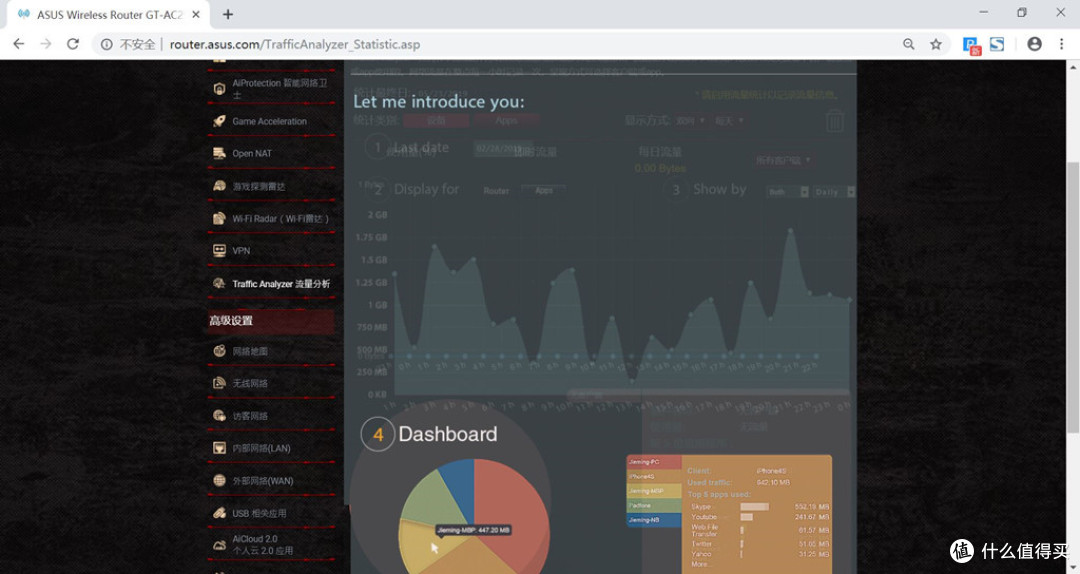Viewport: 1080px width, 574px height.
Task: Select the Router option beside Display for
Action: 496,191
